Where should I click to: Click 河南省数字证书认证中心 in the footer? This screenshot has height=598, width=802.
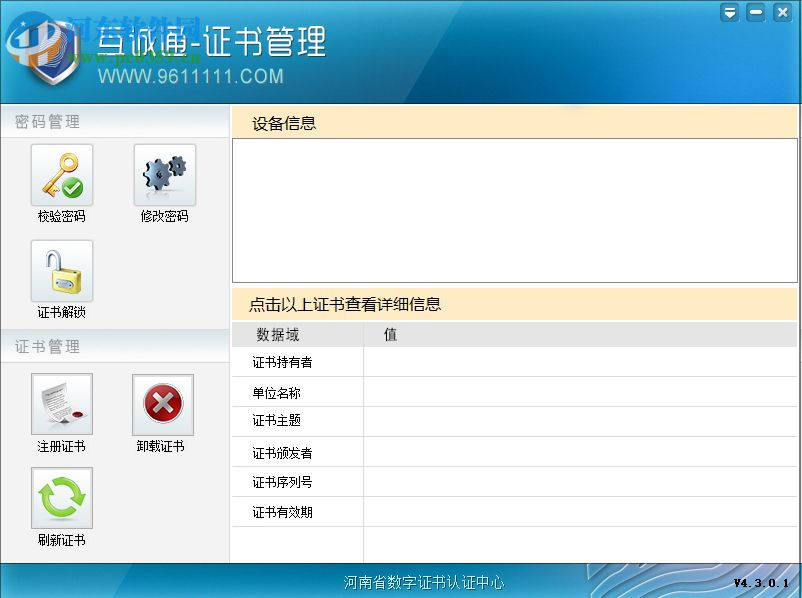(x=422, y=580)
